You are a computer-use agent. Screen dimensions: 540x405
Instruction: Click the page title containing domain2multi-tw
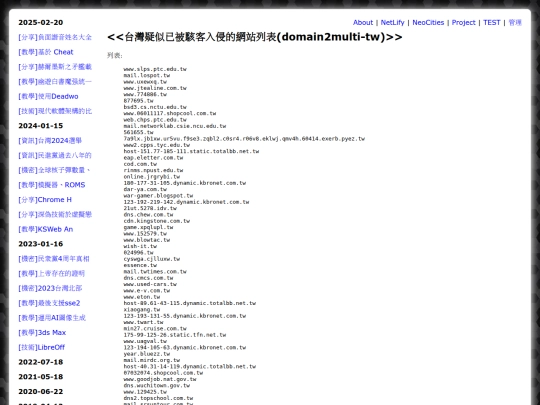(x=255, y=37)
